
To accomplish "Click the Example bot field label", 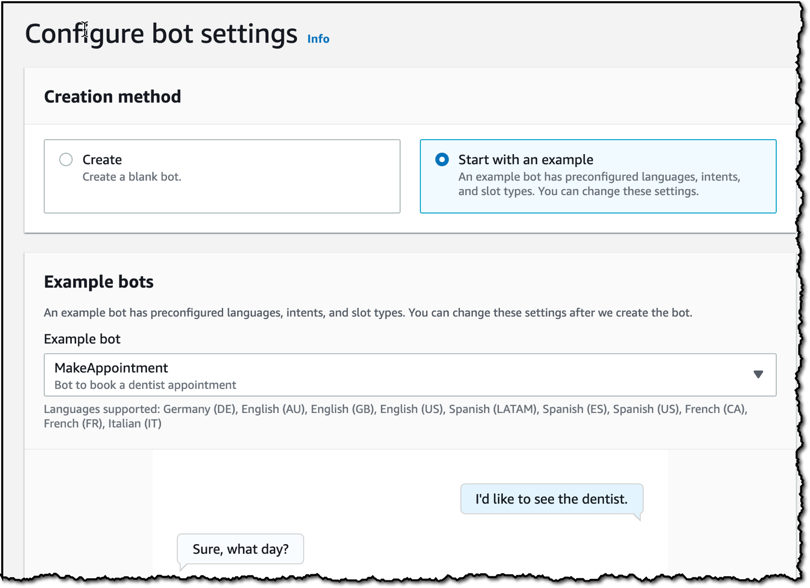I will click(82, 339).
